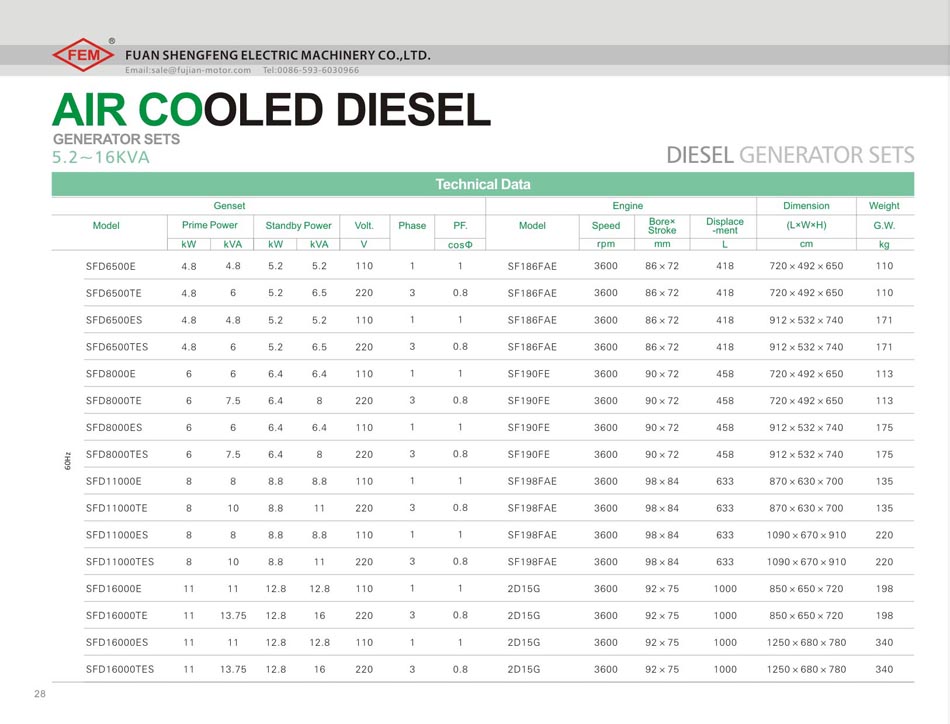Image resolution: width=950 pixels, height=724 pixels.
Task: Click the DIESEL GENERATOR SETS heading
Action: (x=790, y=155)
